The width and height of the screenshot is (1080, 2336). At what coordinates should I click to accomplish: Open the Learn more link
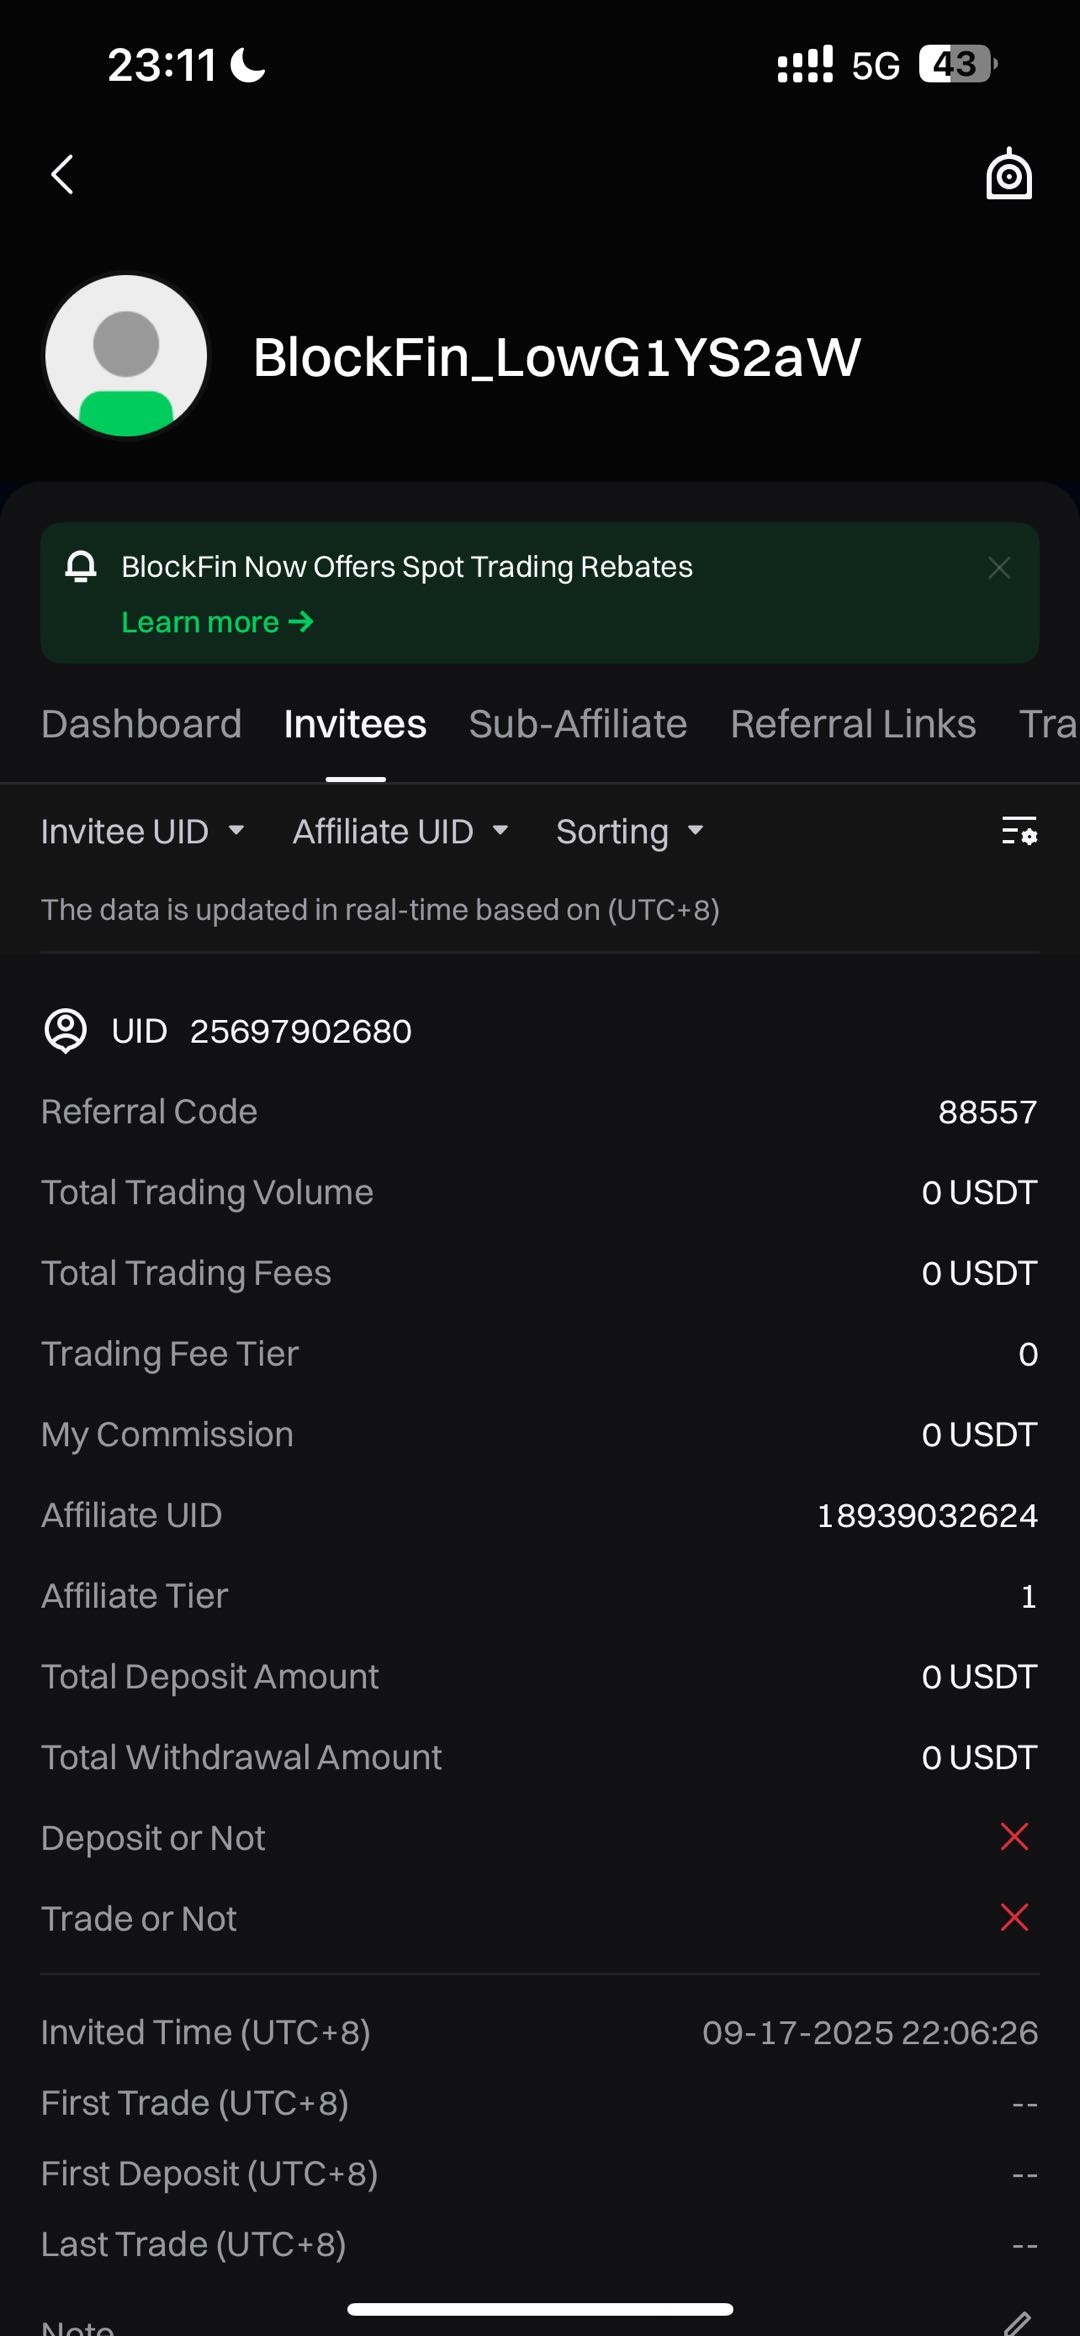click(217, 622)
